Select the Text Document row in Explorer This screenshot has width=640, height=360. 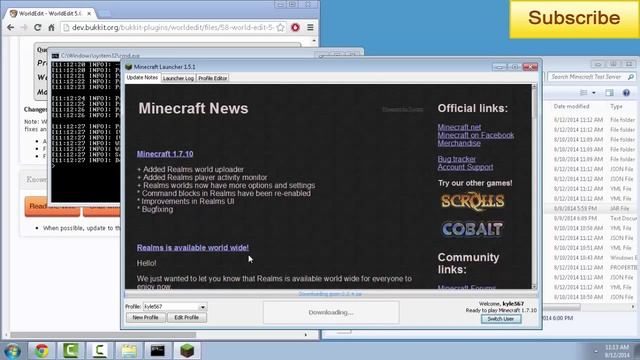click(592, 218)
